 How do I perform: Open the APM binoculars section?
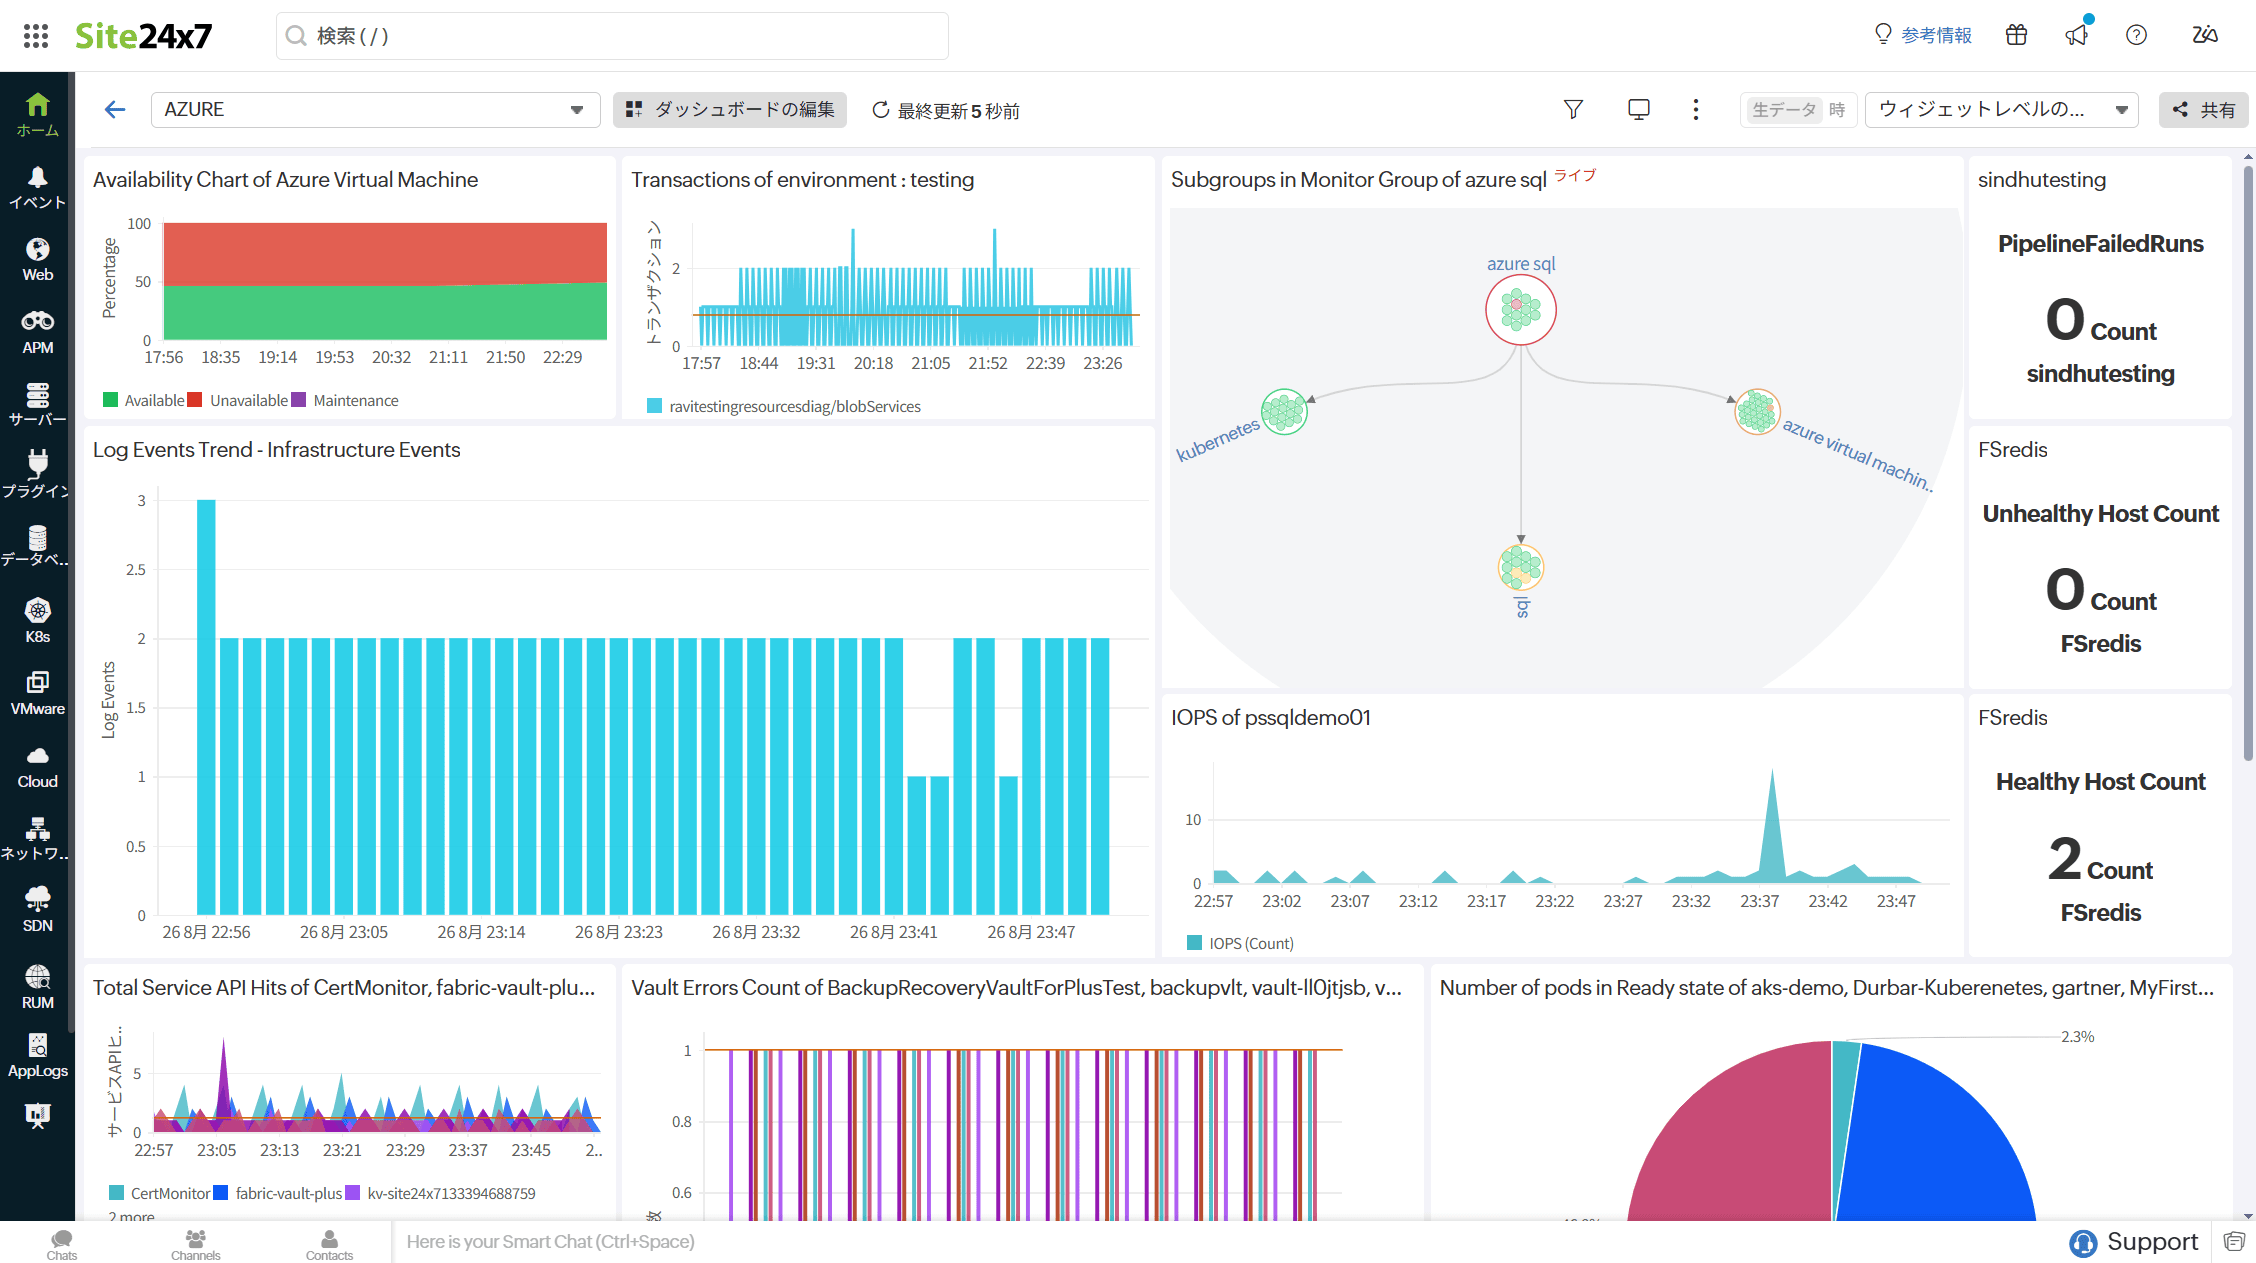point(37,332)
